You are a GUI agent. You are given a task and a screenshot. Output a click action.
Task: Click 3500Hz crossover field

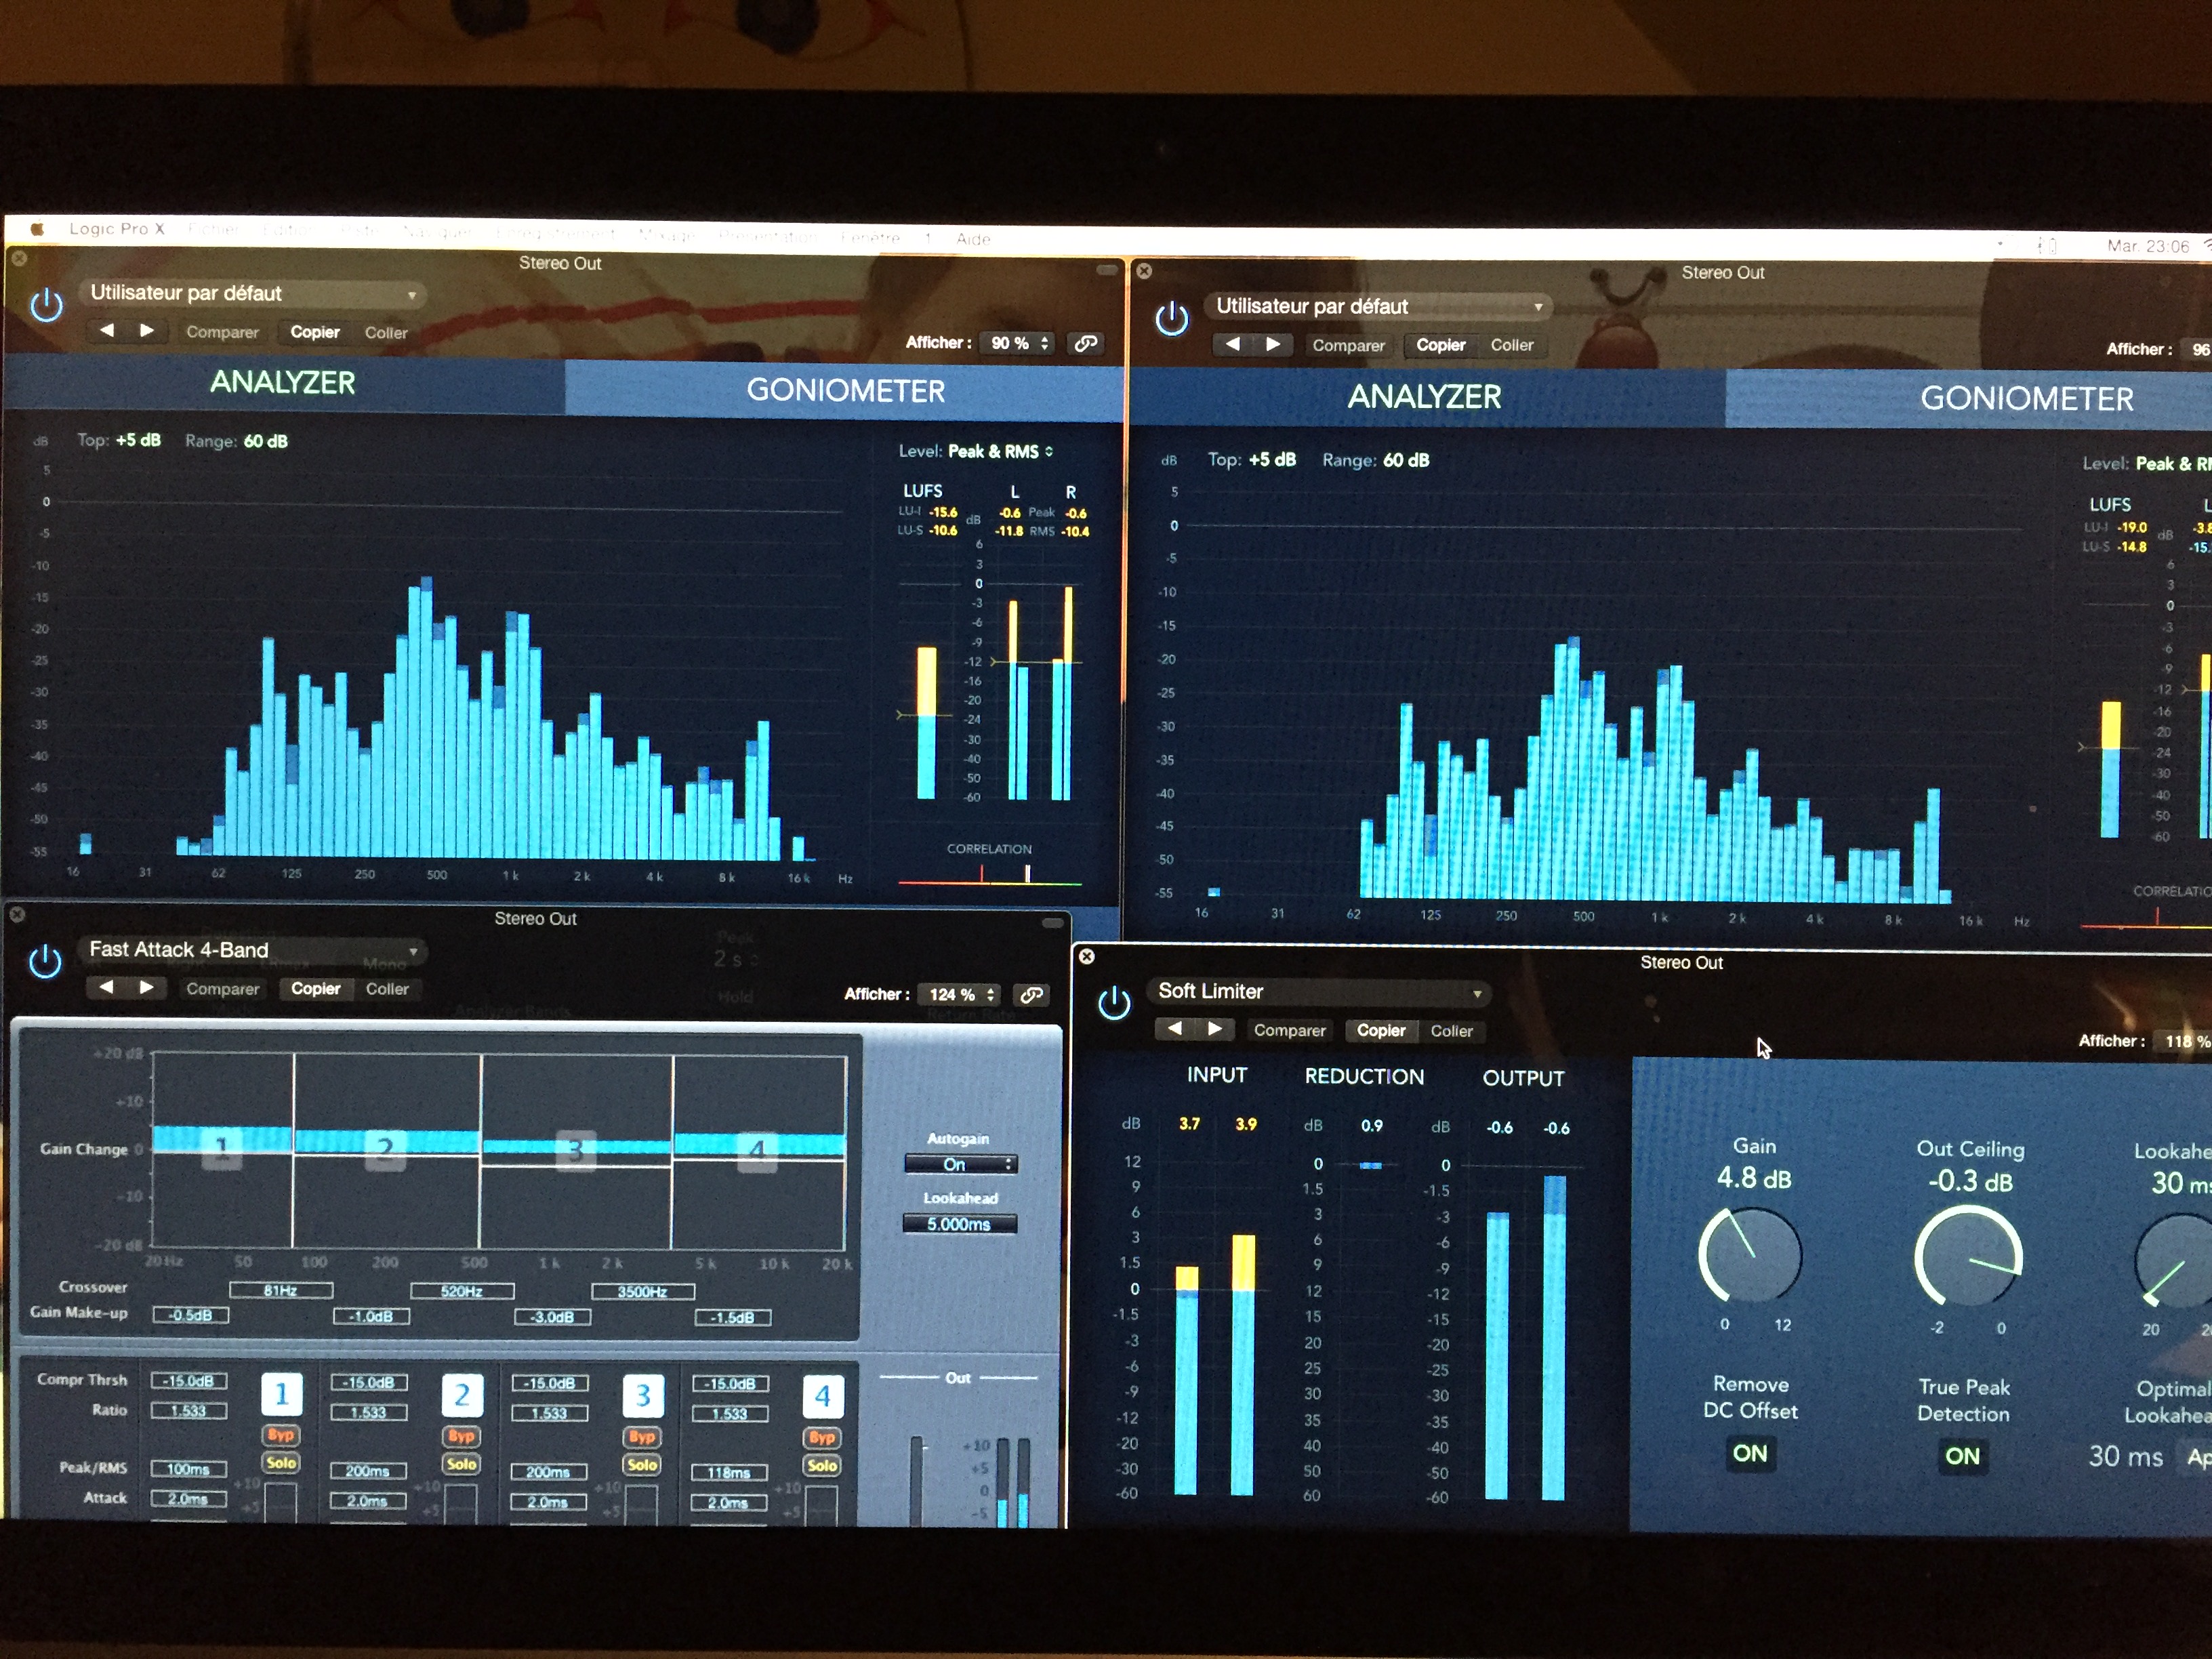pyautogui.click(x=643, y=1292)
